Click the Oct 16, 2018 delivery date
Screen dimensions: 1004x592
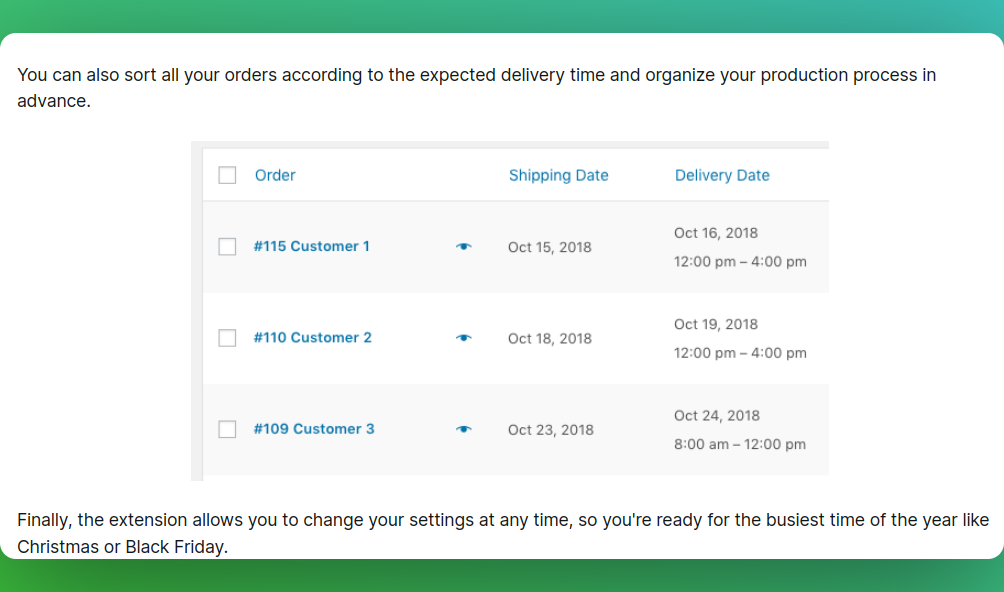pyautogui.click(x=716, y=233)
